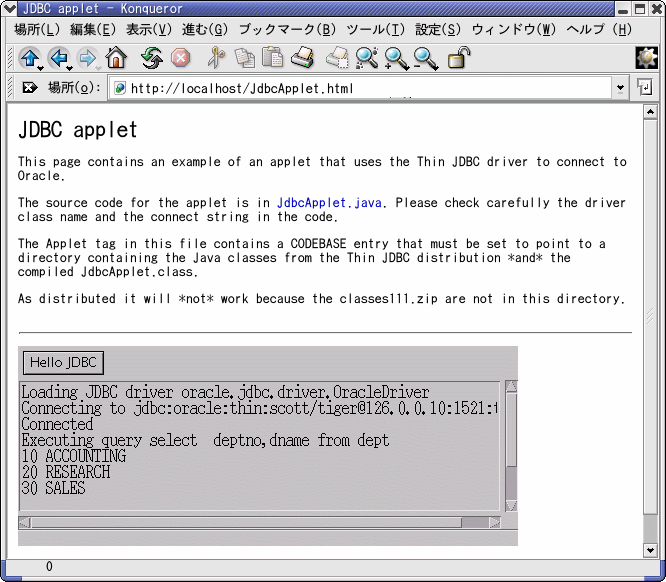666x582 pixels.
Task: Go forward with the right arrow icon
Action: pyautogui.click(x=87, y=58)
